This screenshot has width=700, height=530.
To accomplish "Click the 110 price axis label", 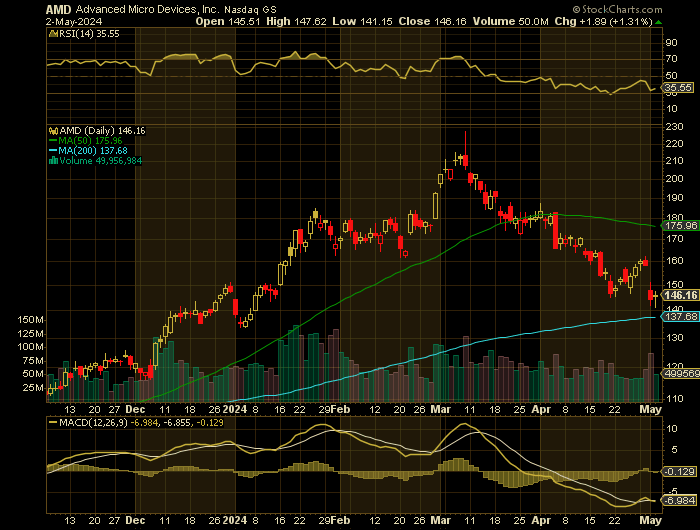I will pos(675,399).
